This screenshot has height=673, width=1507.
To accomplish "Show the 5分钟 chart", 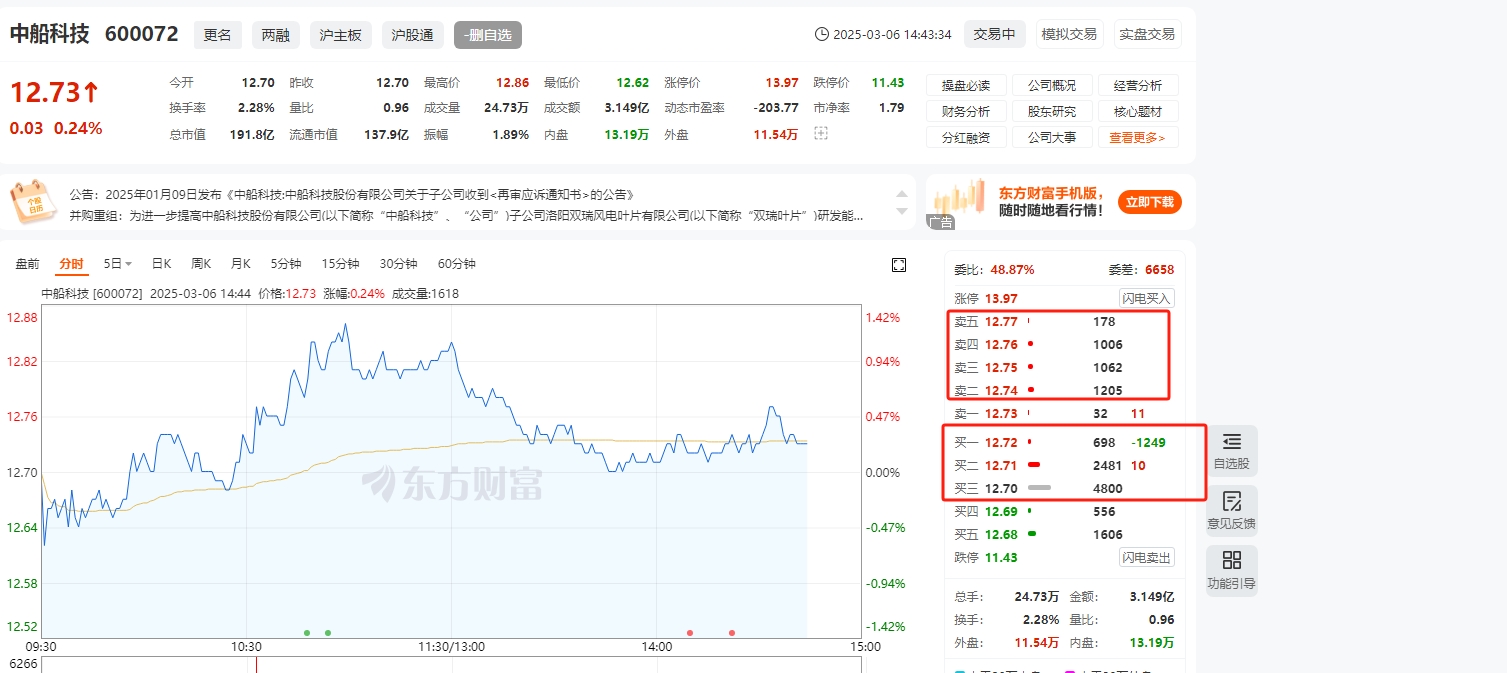I will [286, 264].
